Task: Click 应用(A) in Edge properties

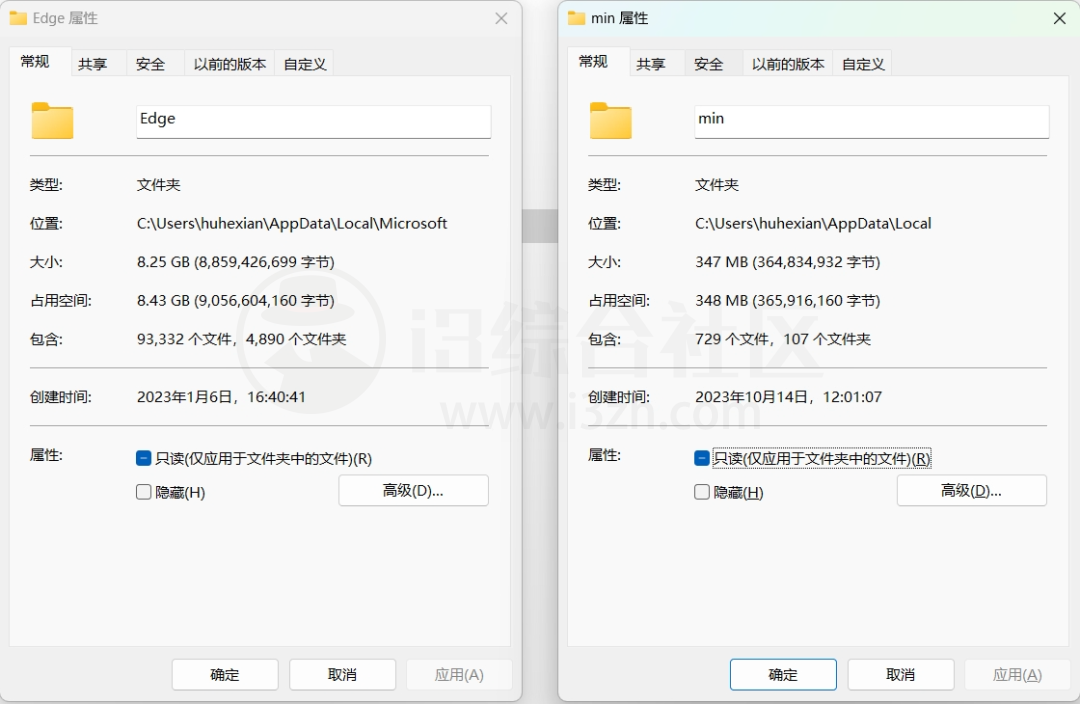Action: point(459,674)
